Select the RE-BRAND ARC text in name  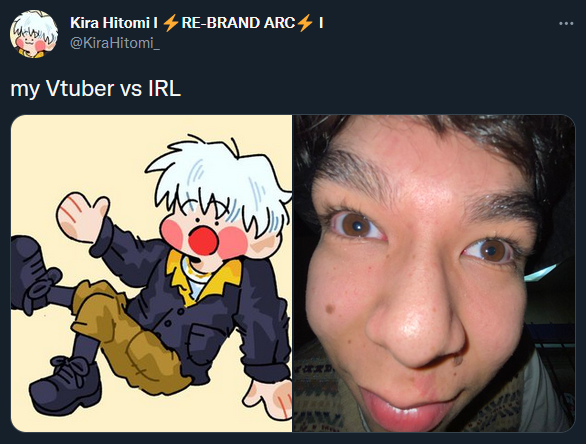[238, 23]
